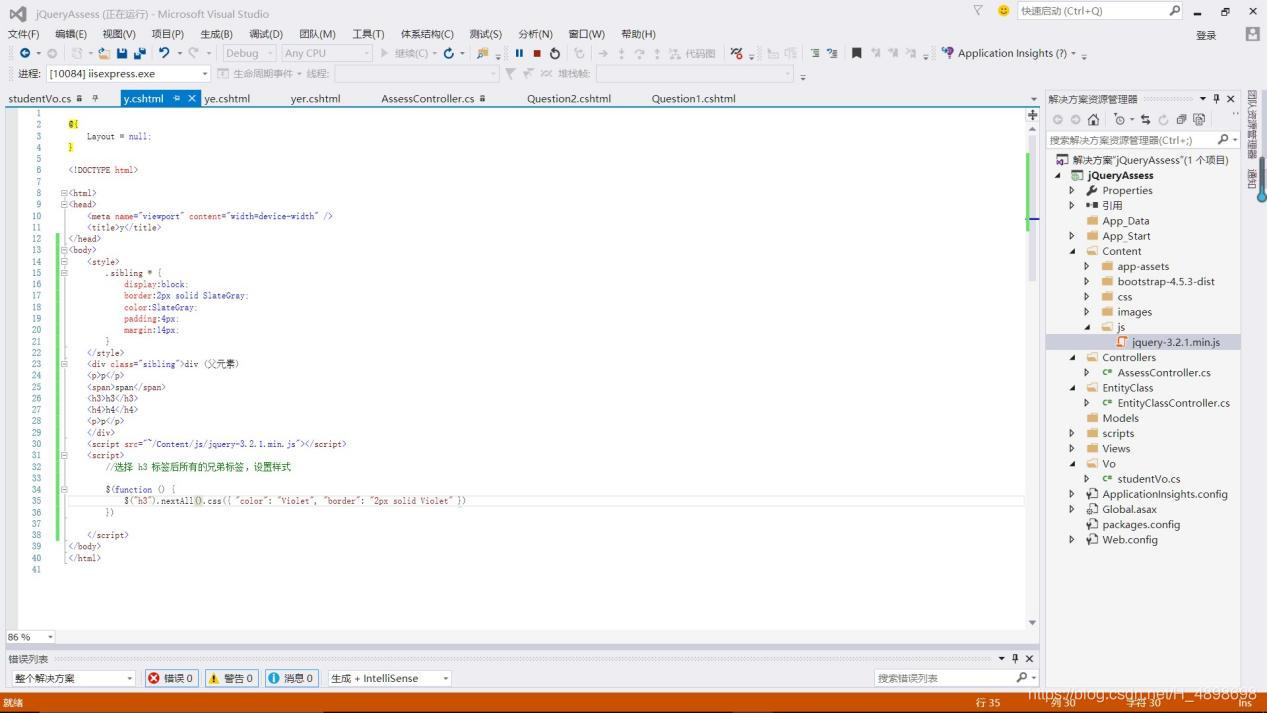Click the Save All icon
Viewport: 1267px width, 713px height.
pyautogui.click(x=139, y=53)
